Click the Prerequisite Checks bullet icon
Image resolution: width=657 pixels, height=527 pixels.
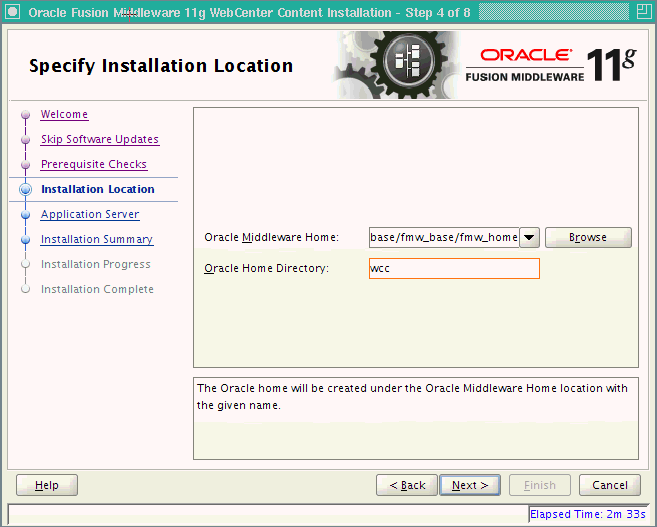pyautogui.click(x=26, y=165)
